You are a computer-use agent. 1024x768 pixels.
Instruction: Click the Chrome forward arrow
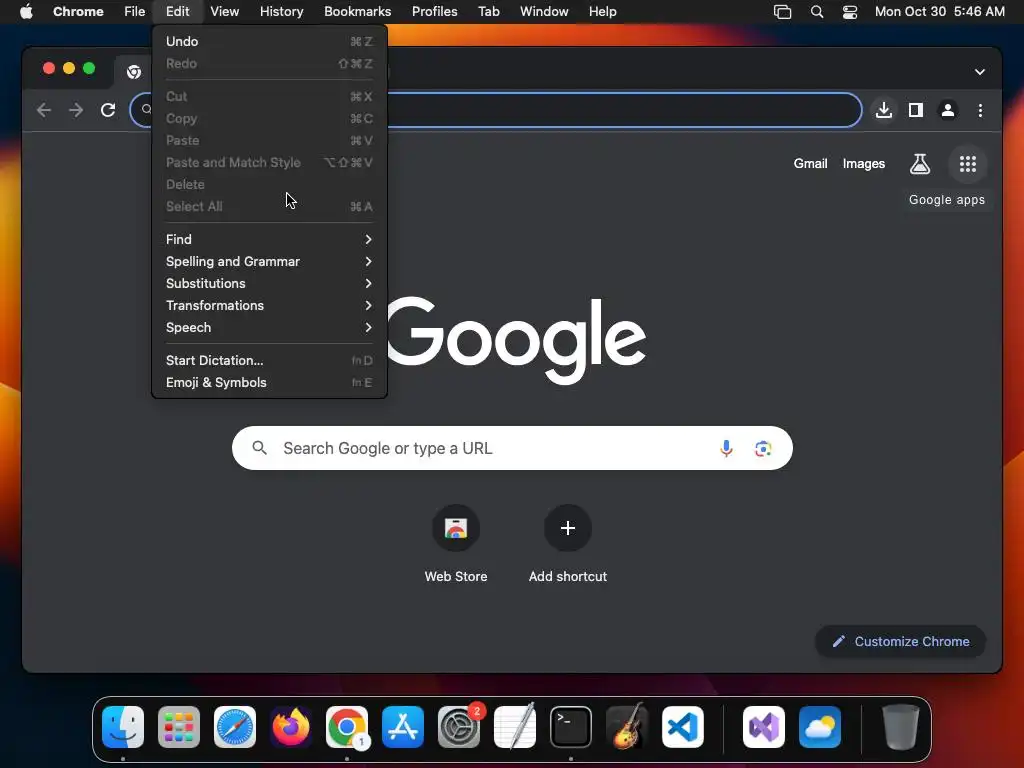[76, 110]
